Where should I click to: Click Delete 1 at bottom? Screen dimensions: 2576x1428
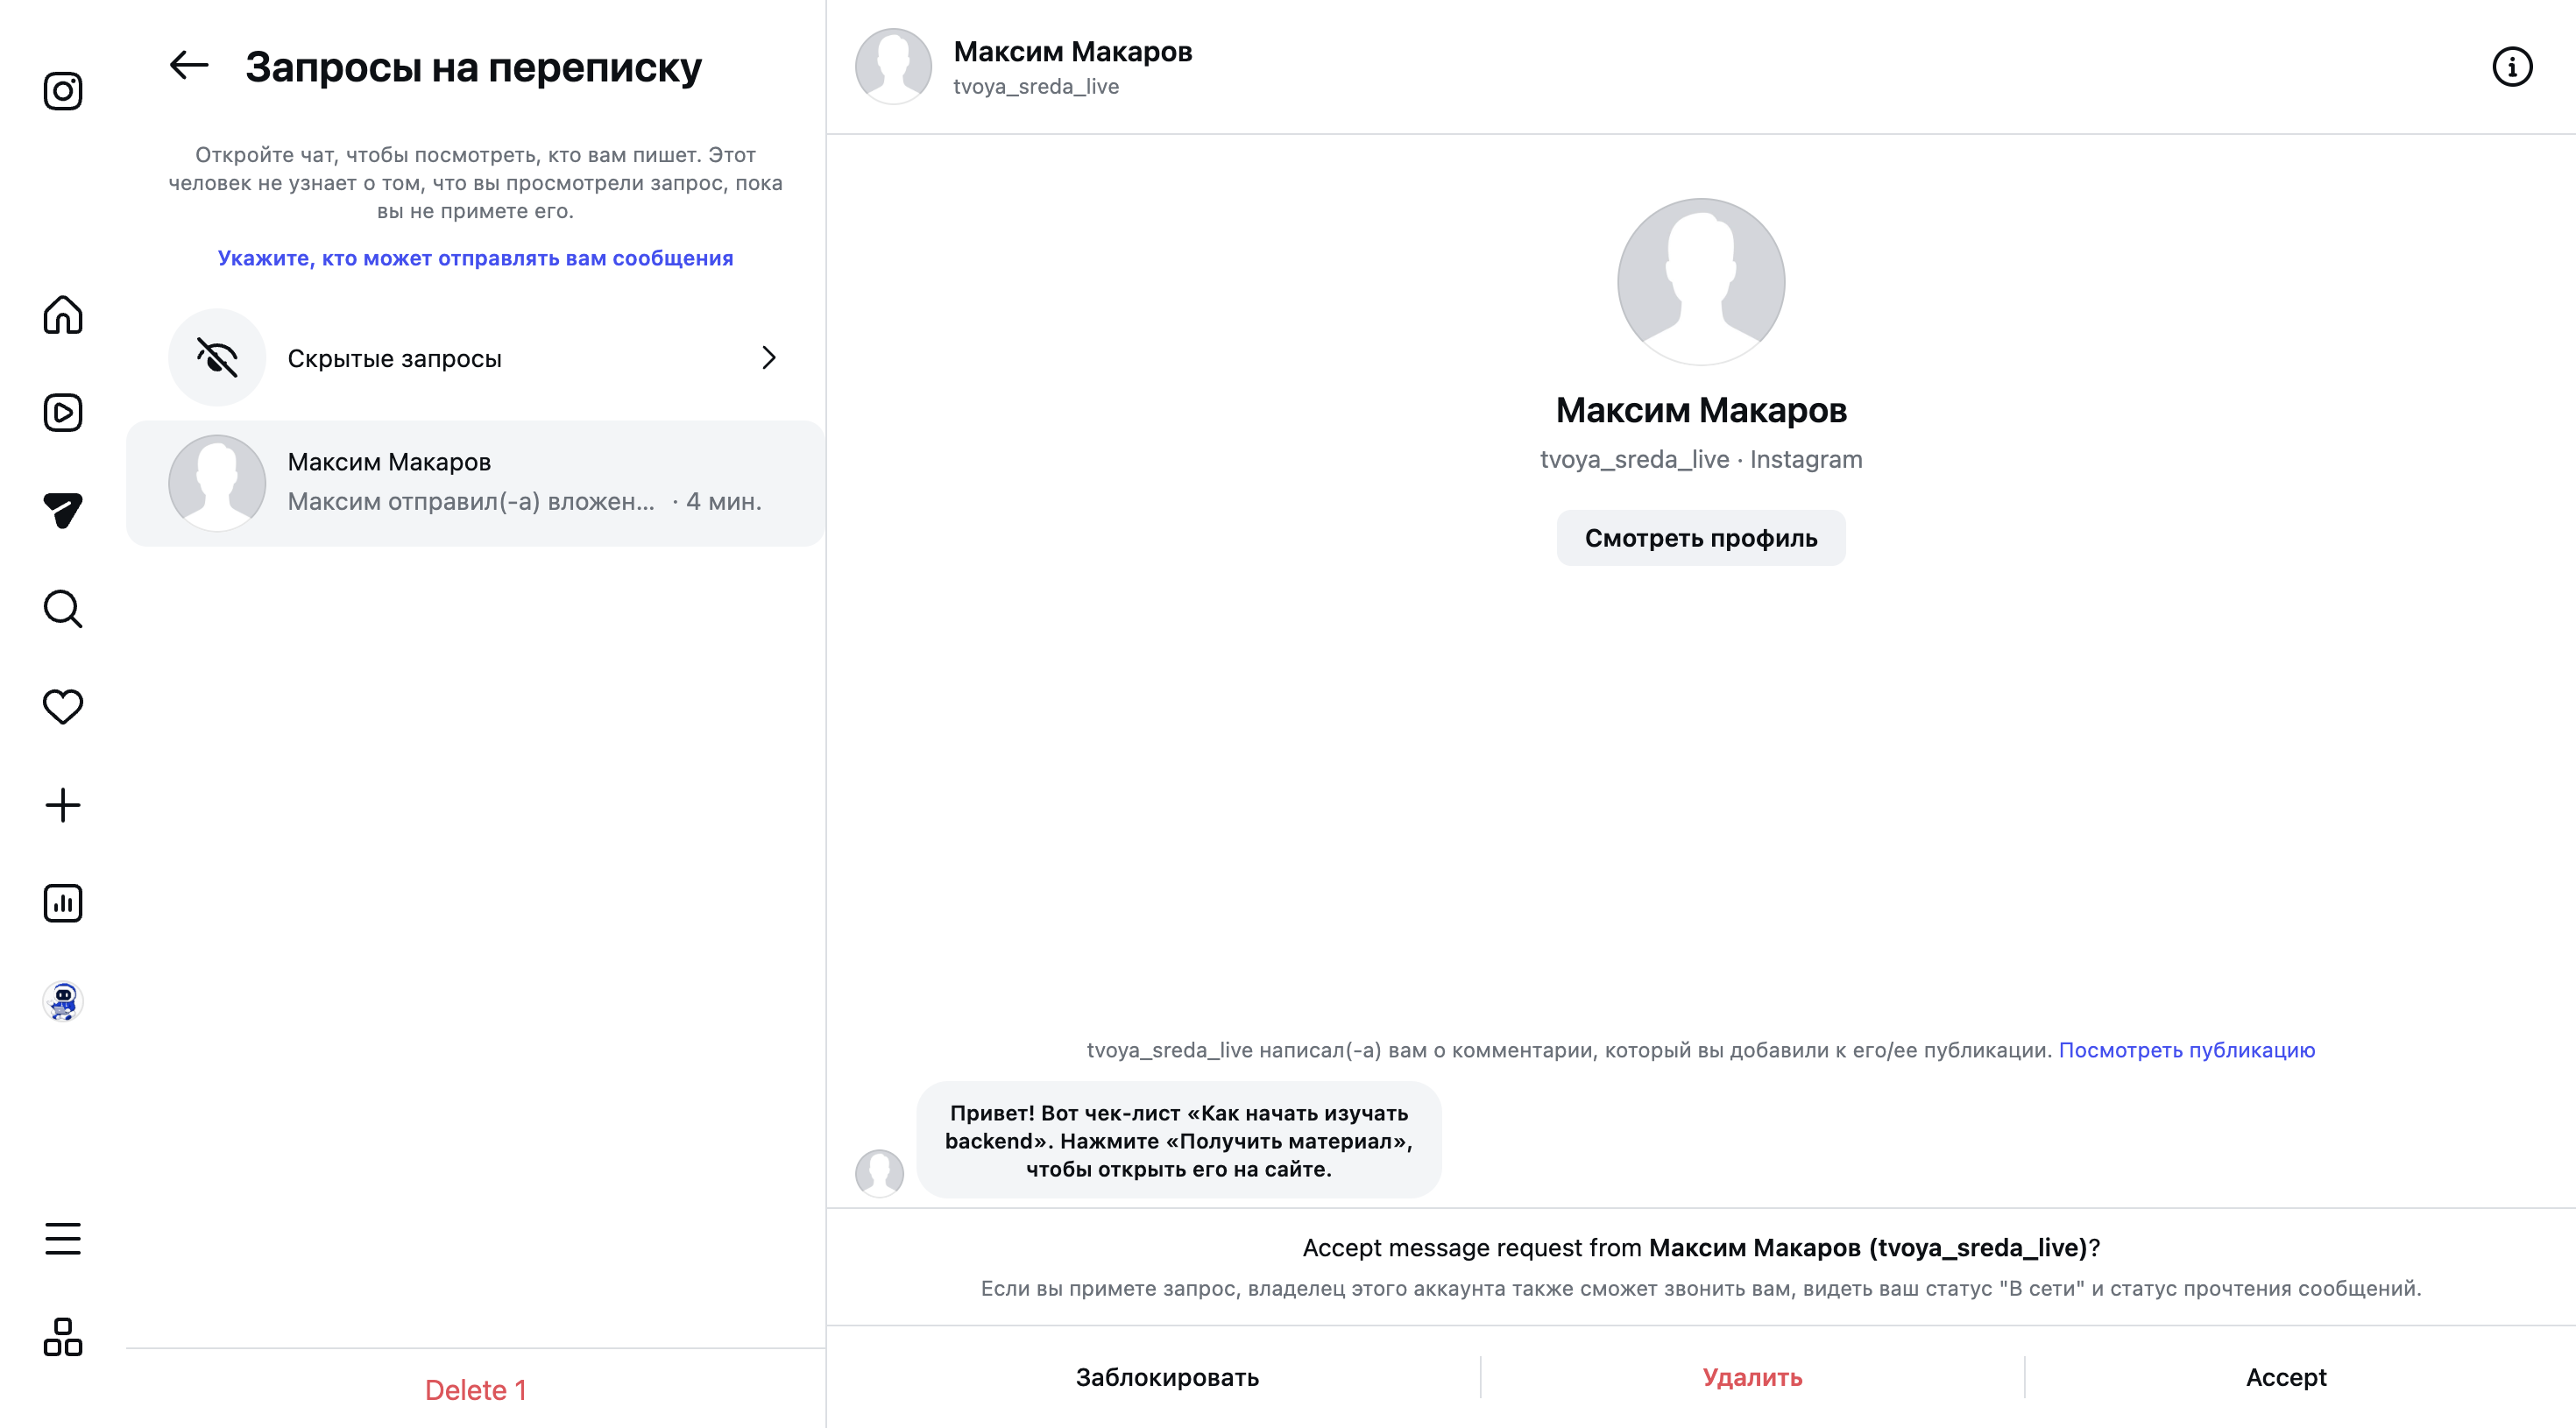click(475, 1389)
